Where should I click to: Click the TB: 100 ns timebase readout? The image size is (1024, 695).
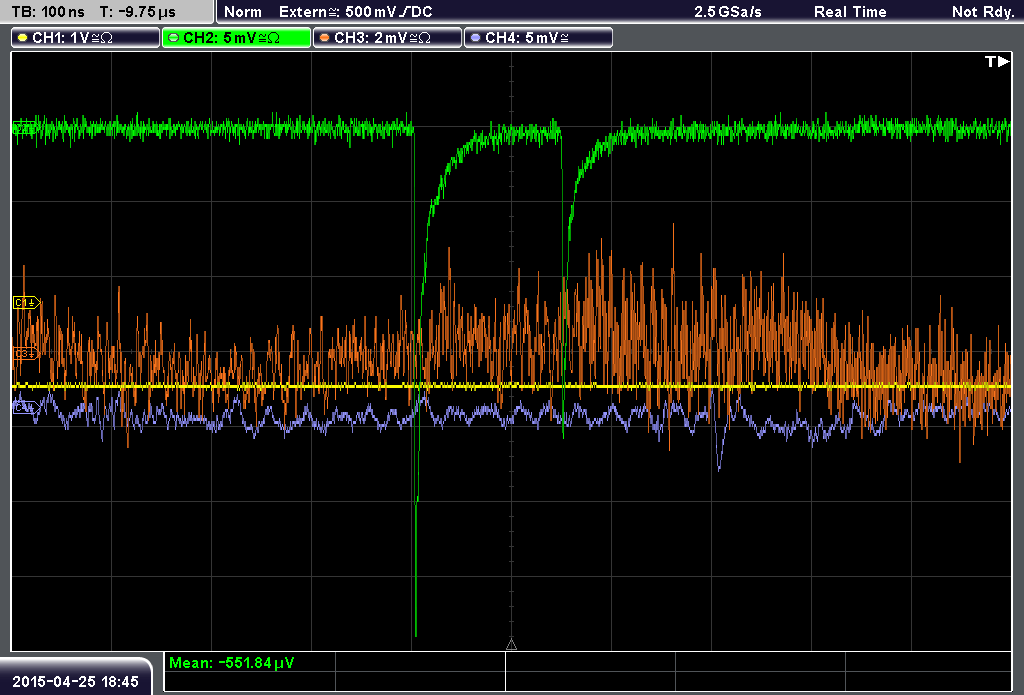pyautogui.click(x=48, y=12)
